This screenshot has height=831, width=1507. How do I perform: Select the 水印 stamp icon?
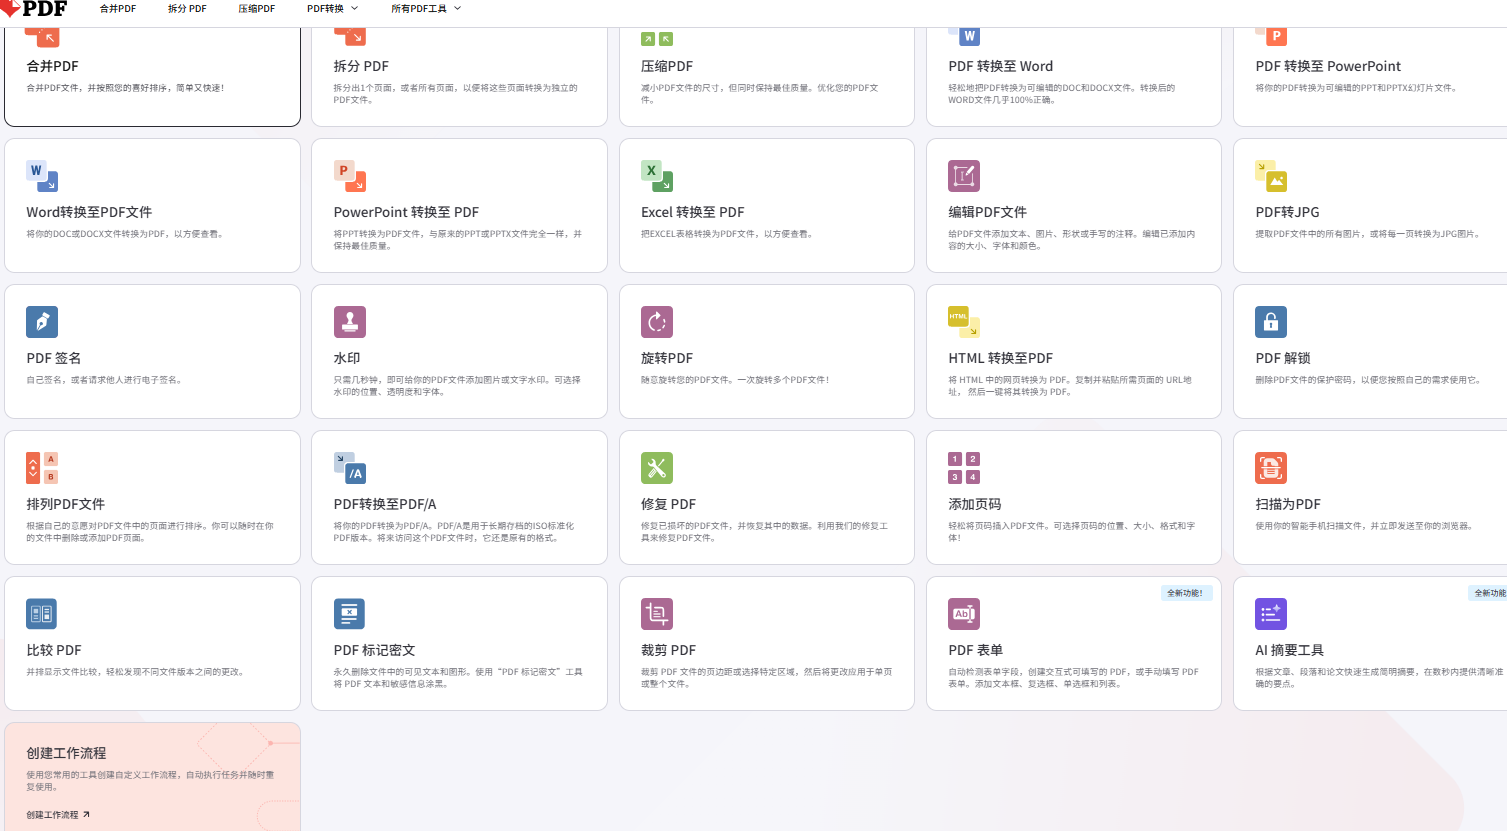pos(349,322)
